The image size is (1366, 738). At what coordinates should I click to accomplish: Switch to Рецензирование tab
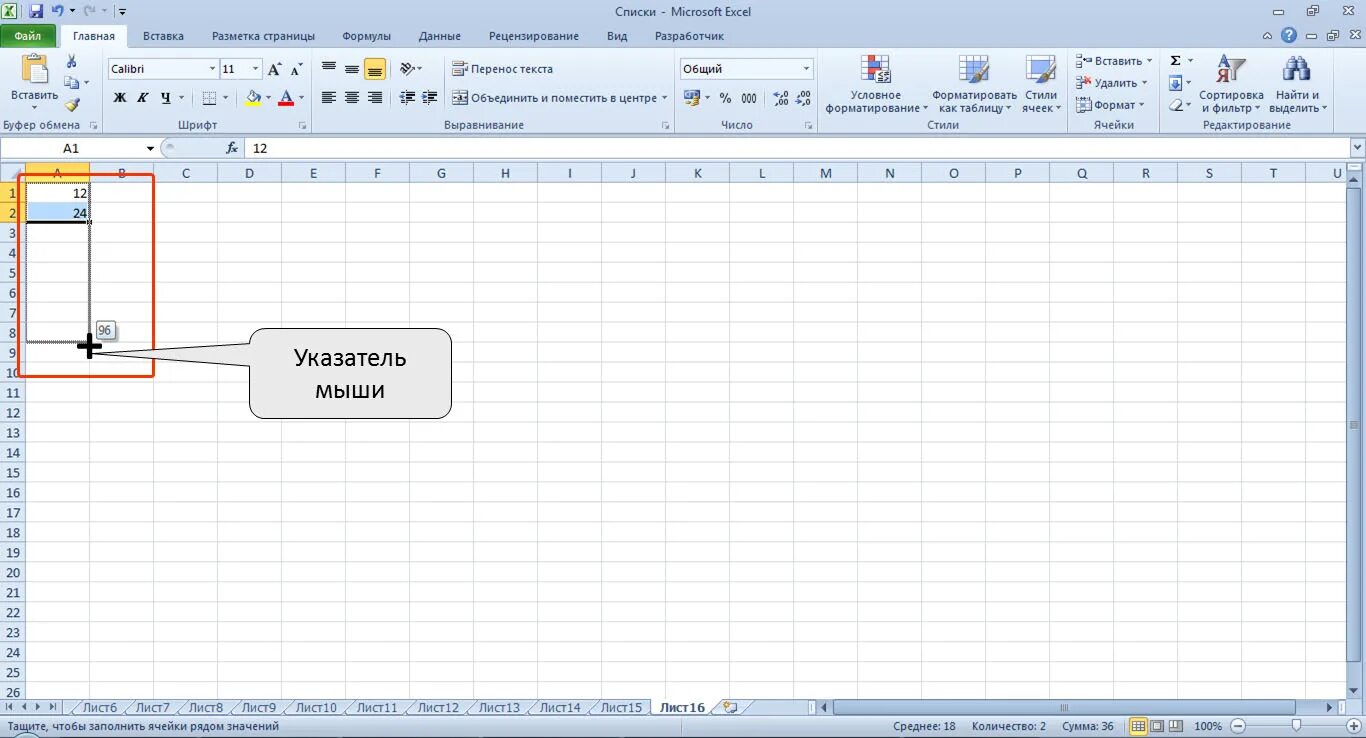(534, 36)
